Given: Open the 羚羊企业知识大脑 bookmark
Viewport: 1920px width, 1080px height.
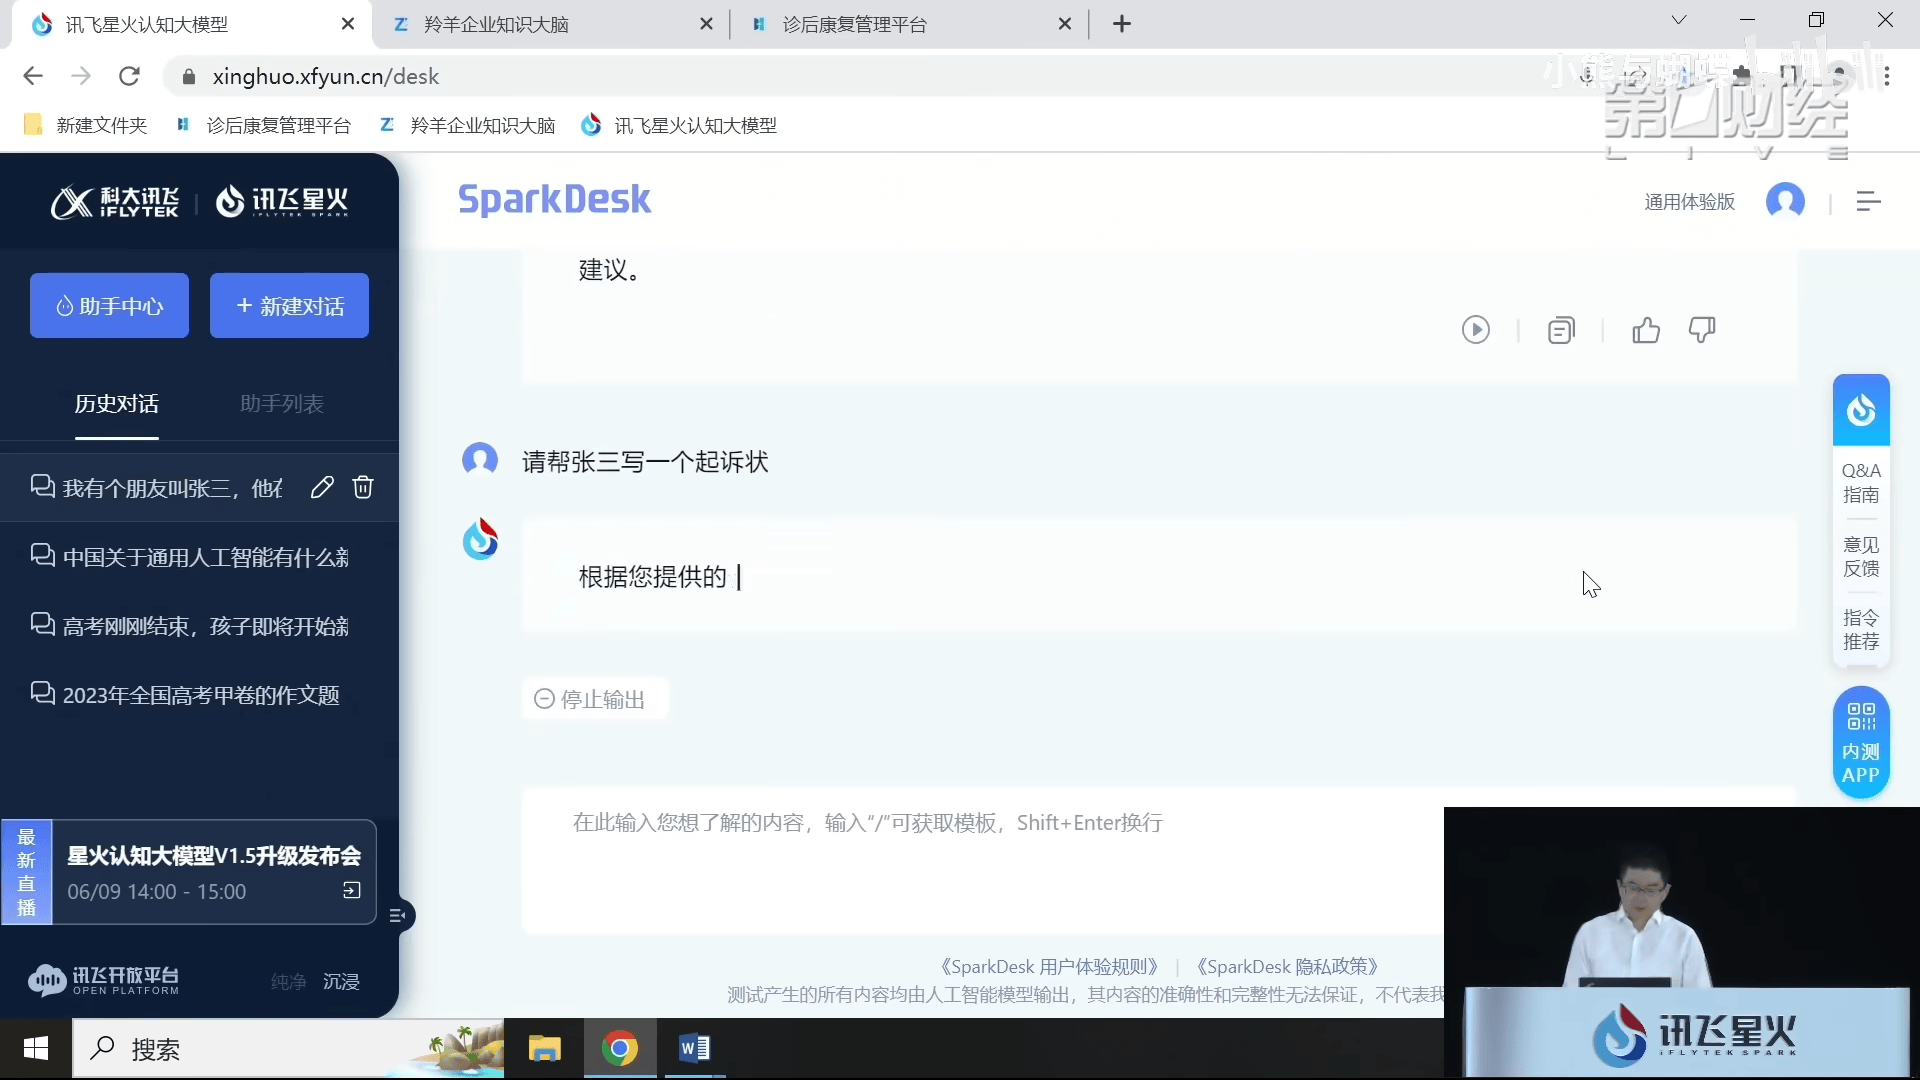Looking at the screenshot, I should click(467, 125).
